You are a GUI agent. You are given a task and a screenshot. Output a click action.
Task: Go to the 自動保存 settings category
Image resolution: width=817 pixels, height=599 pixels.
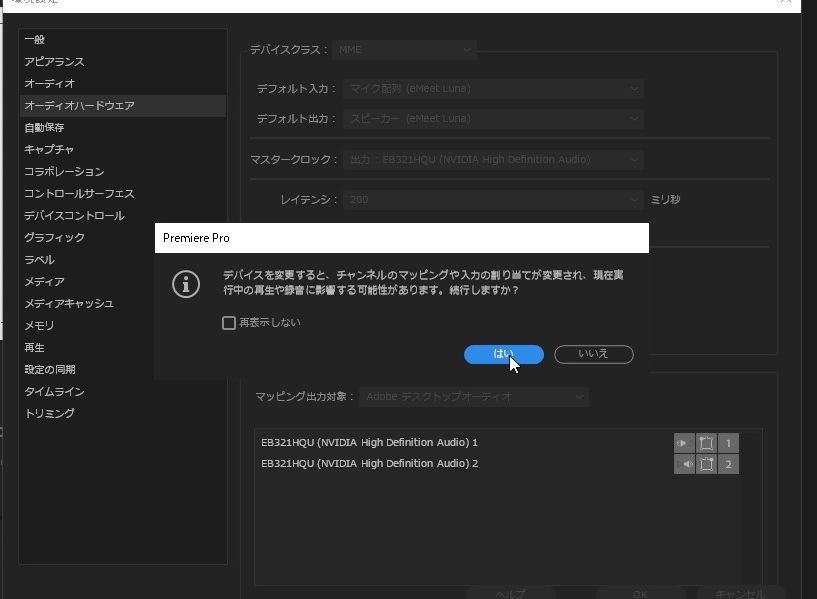(44, 127)
